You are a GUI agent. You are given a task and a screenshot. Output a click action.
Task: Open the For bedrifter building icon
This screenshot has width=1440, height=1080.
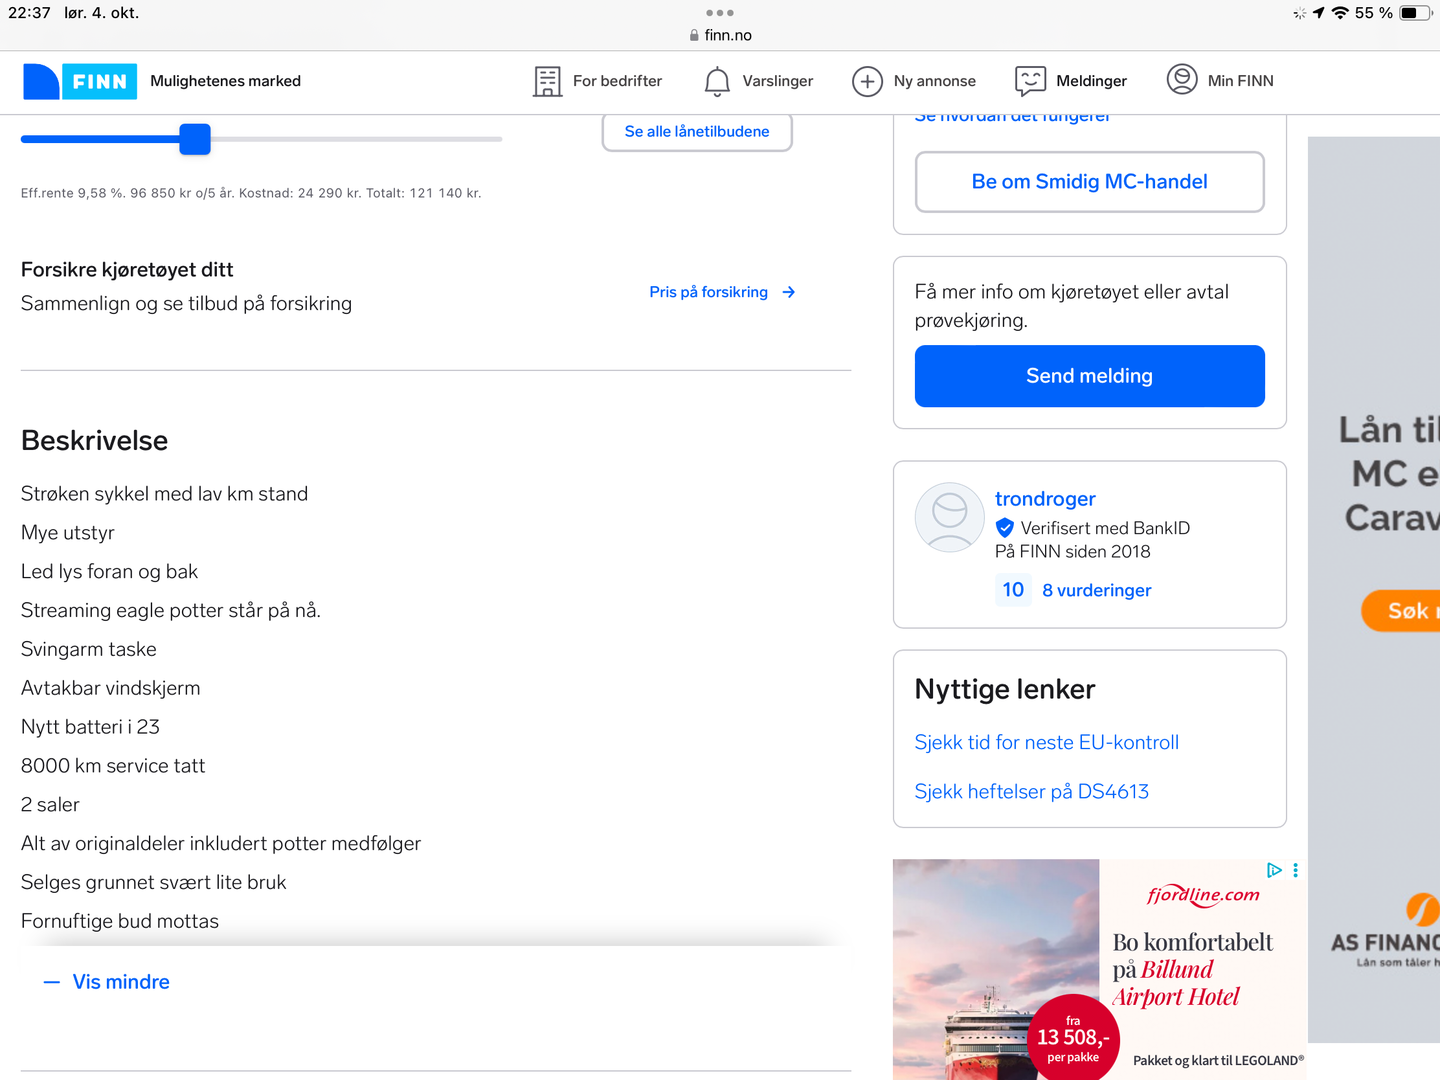click(x=547, y=81)
